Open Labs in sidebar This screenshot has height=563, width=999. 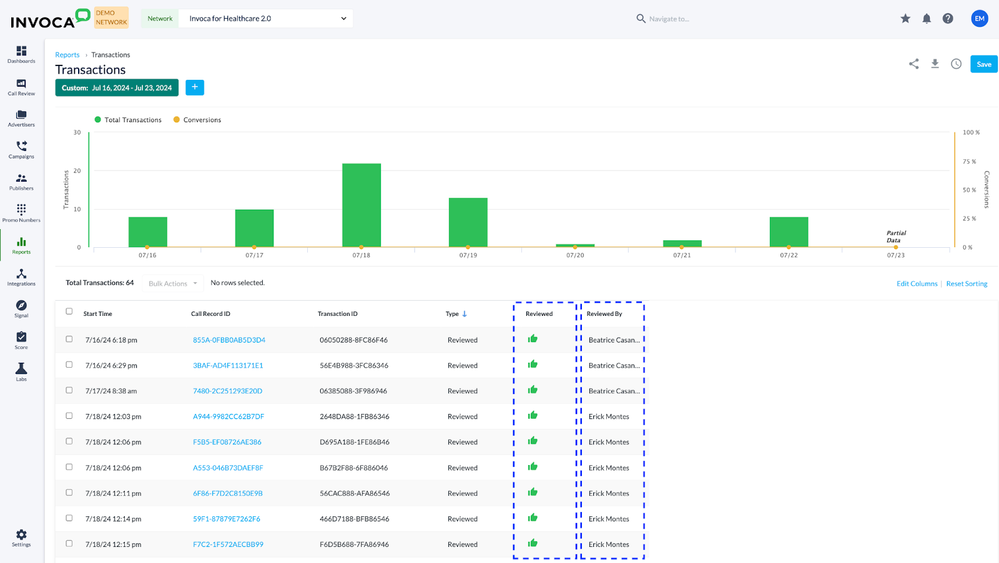tap(21, 373)
